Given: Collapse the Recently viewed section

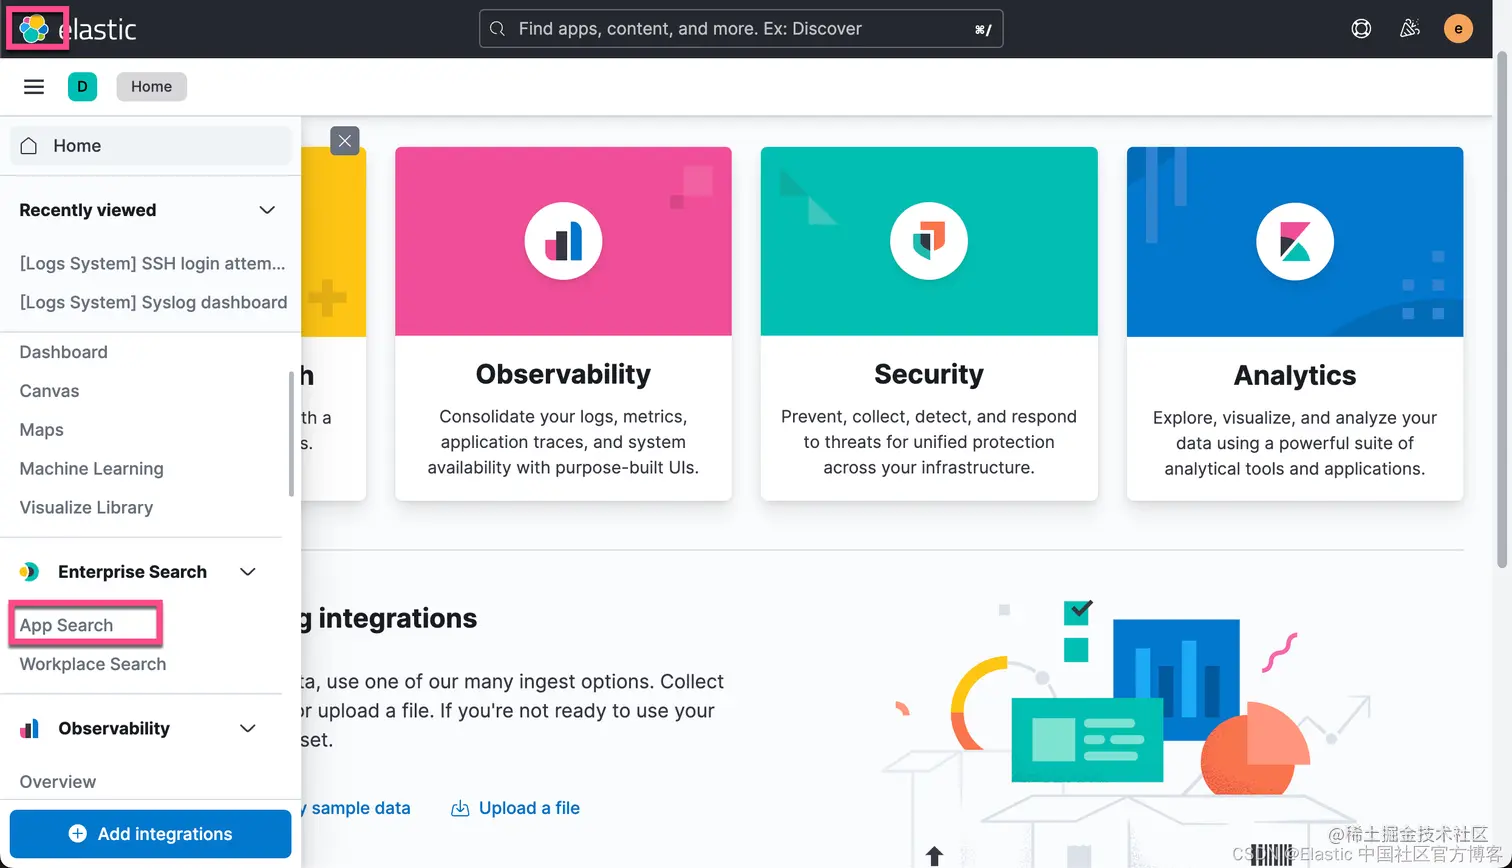Looking at the screenshot, I should tap(267, 210).
